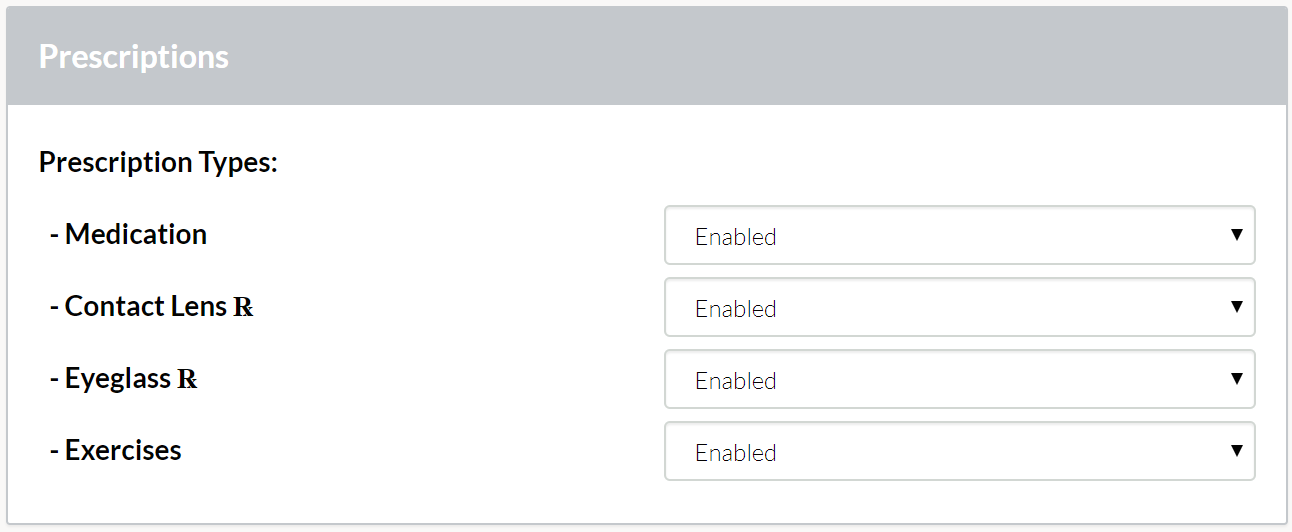Click the Eyeglass dropdown arrow
The width and height of the screenshot is (1292, 532).
pos(1237,379)
